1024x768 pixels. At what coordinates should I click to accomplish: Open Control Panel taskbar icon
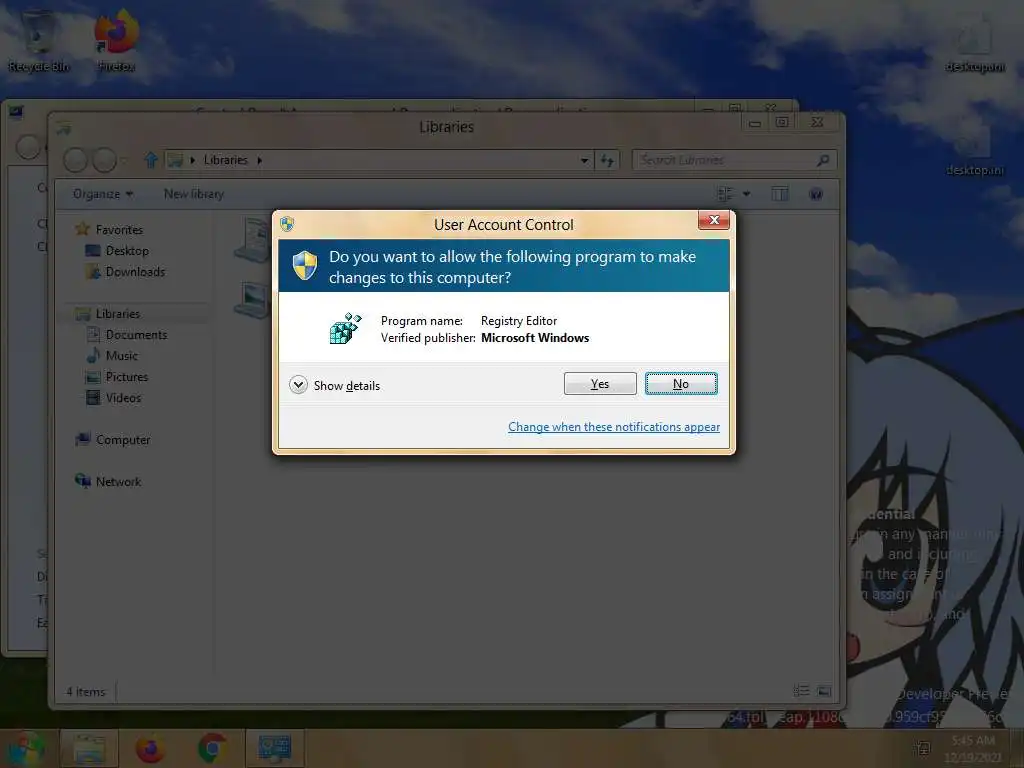[x=274, y=748]
